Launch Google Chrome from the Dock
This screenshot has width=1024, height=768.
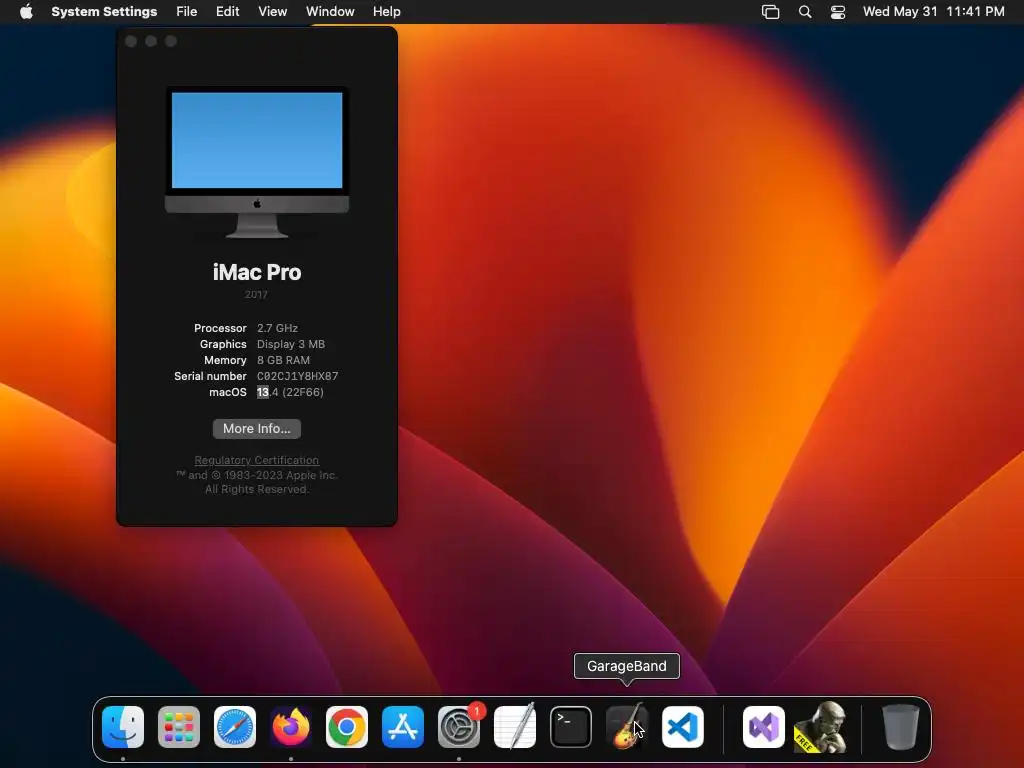(347, 727)
